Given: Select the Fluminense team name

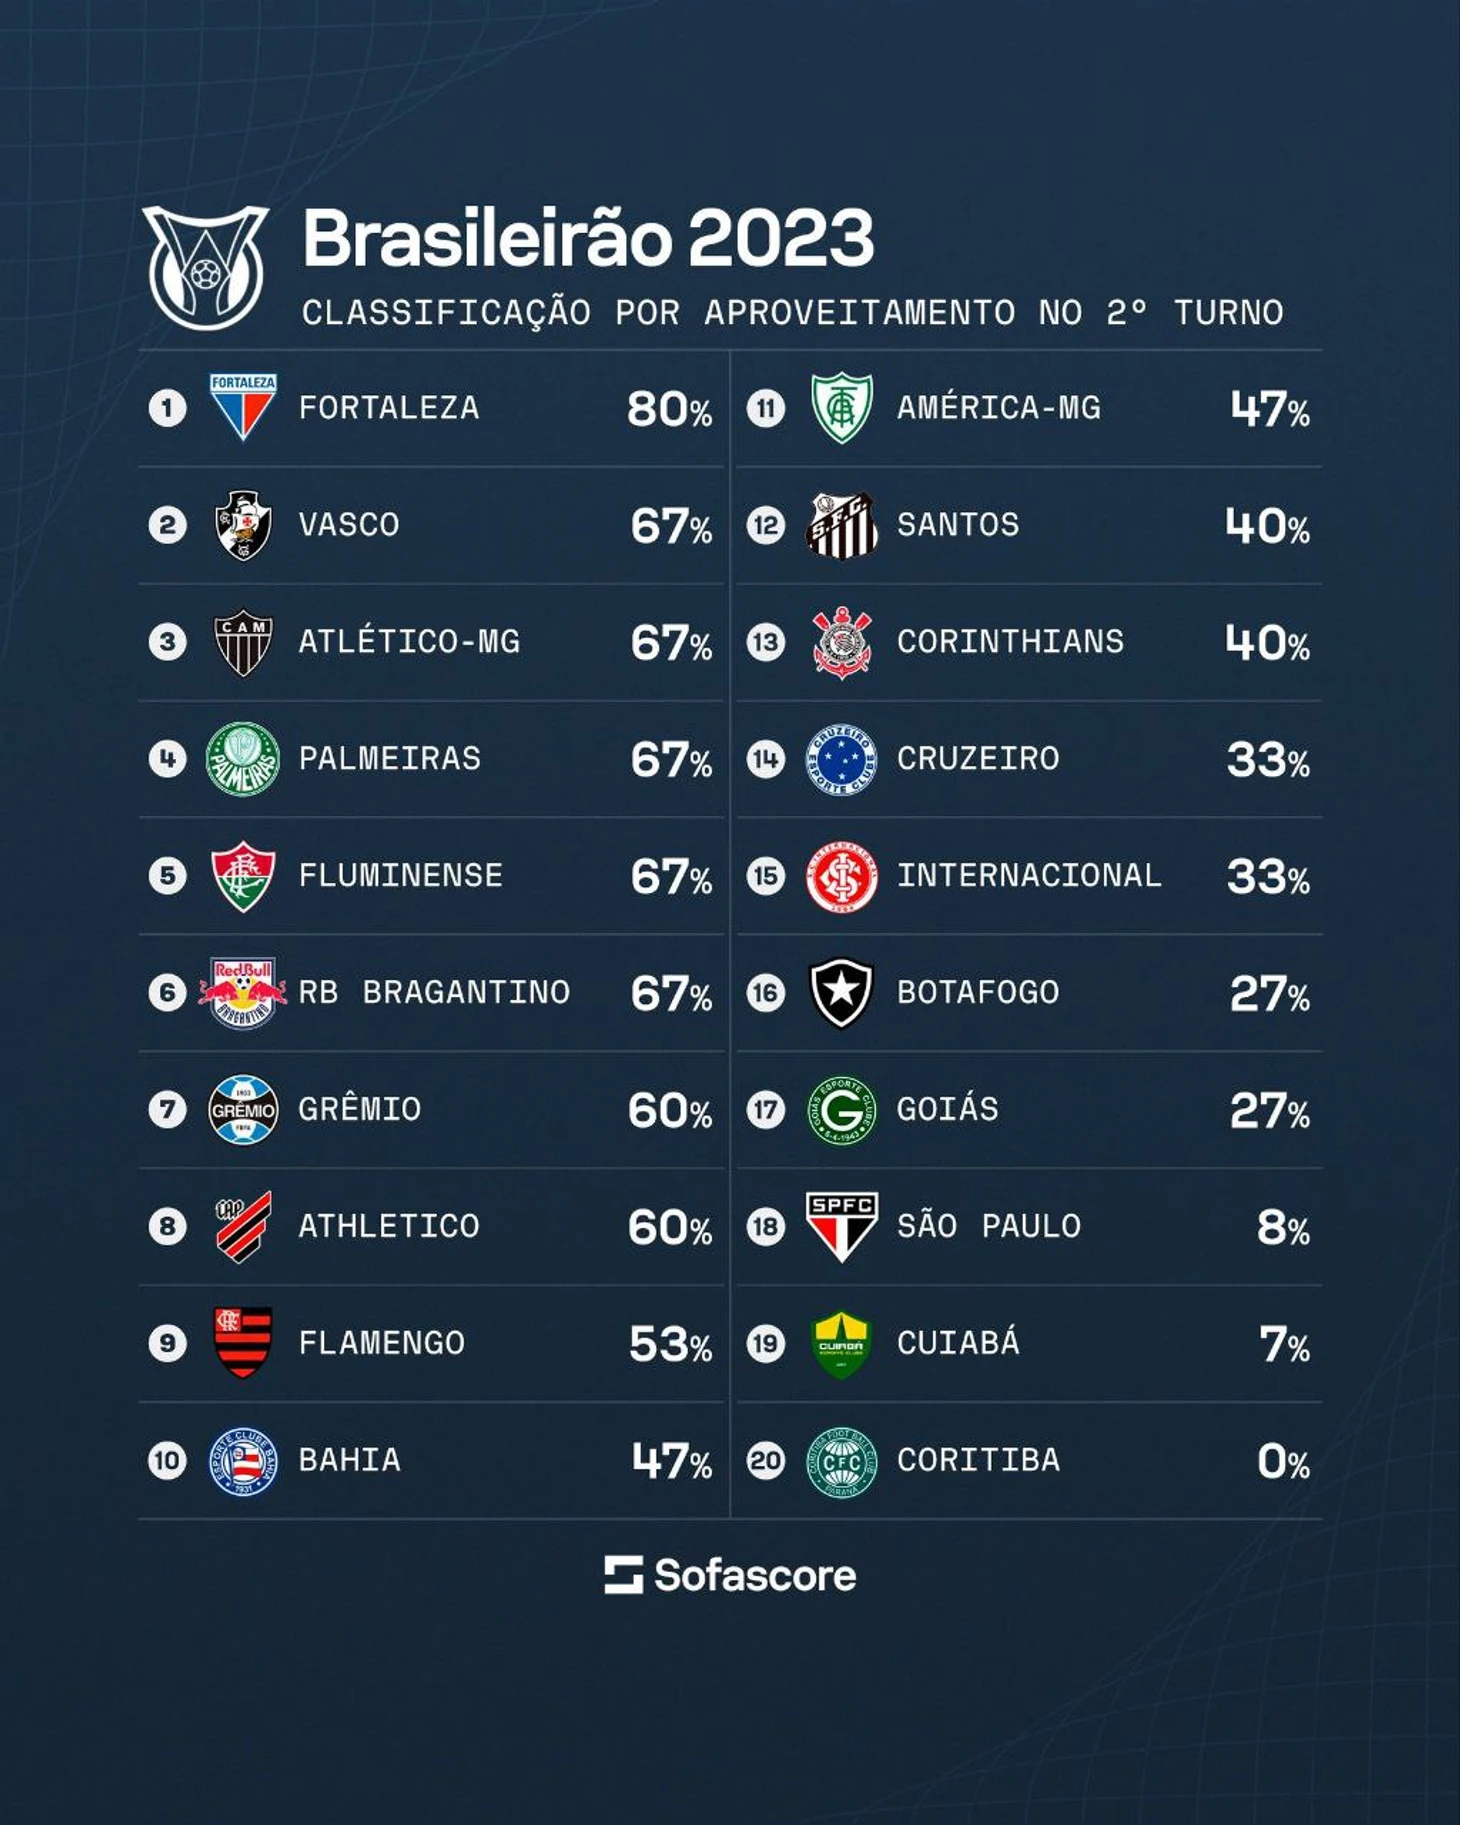Looking at the screenshot, I should tap(400, 876).
